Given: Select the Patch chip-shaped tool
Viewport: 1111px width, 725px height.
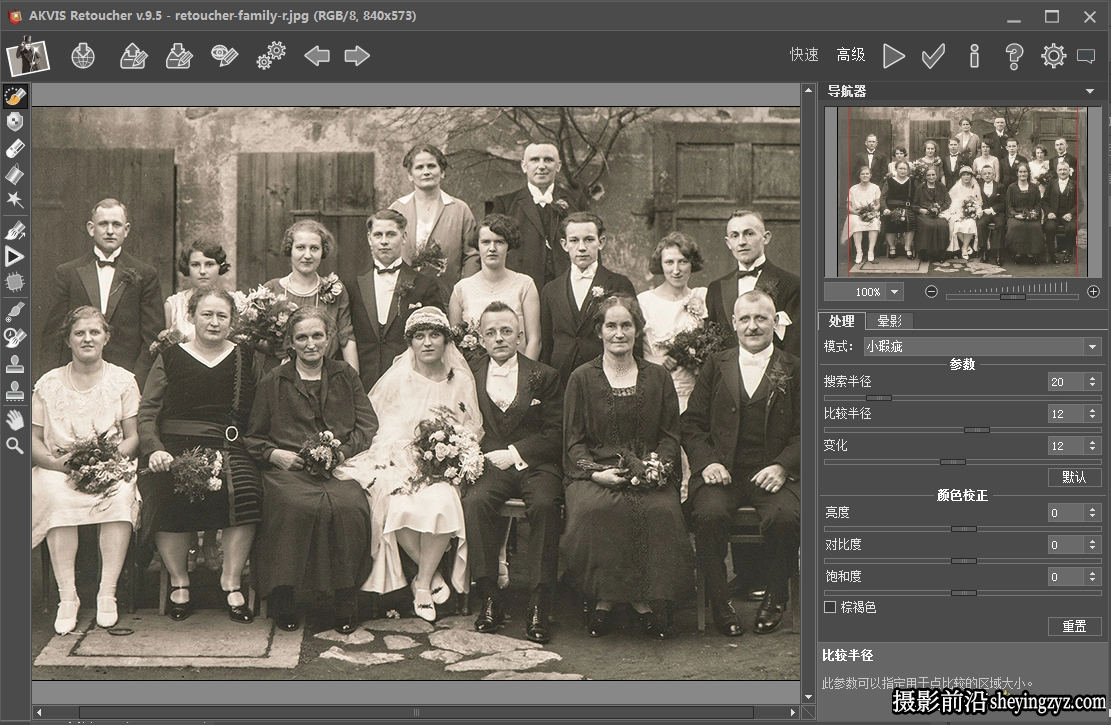Looking at the screenshot, I should [15, 283].
